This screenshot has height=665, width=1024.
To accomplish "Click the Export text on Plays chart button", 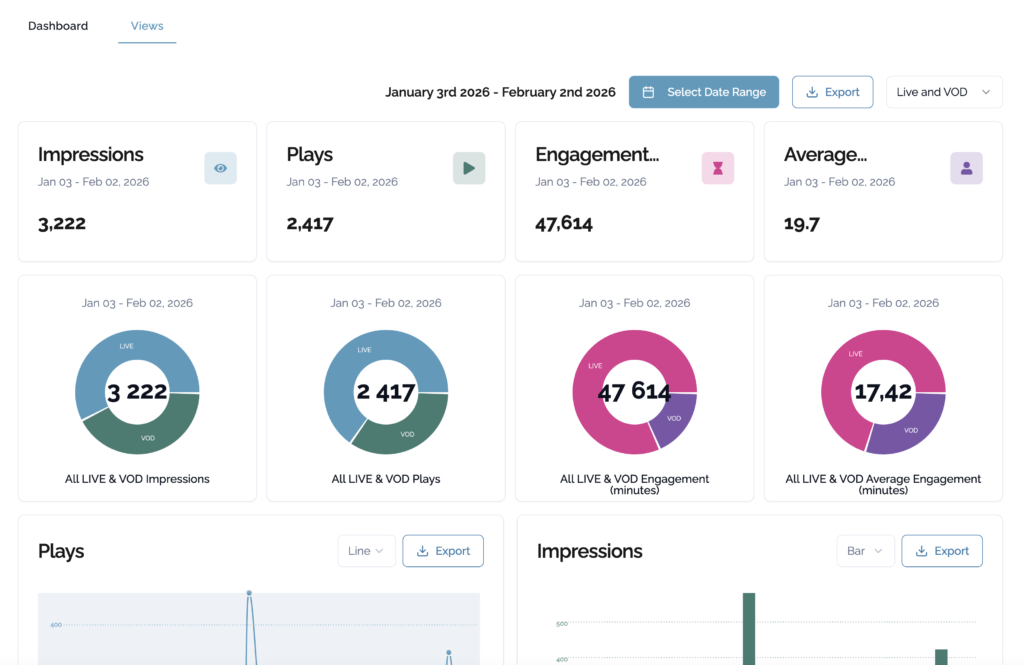I will click(x=452, y=551).
